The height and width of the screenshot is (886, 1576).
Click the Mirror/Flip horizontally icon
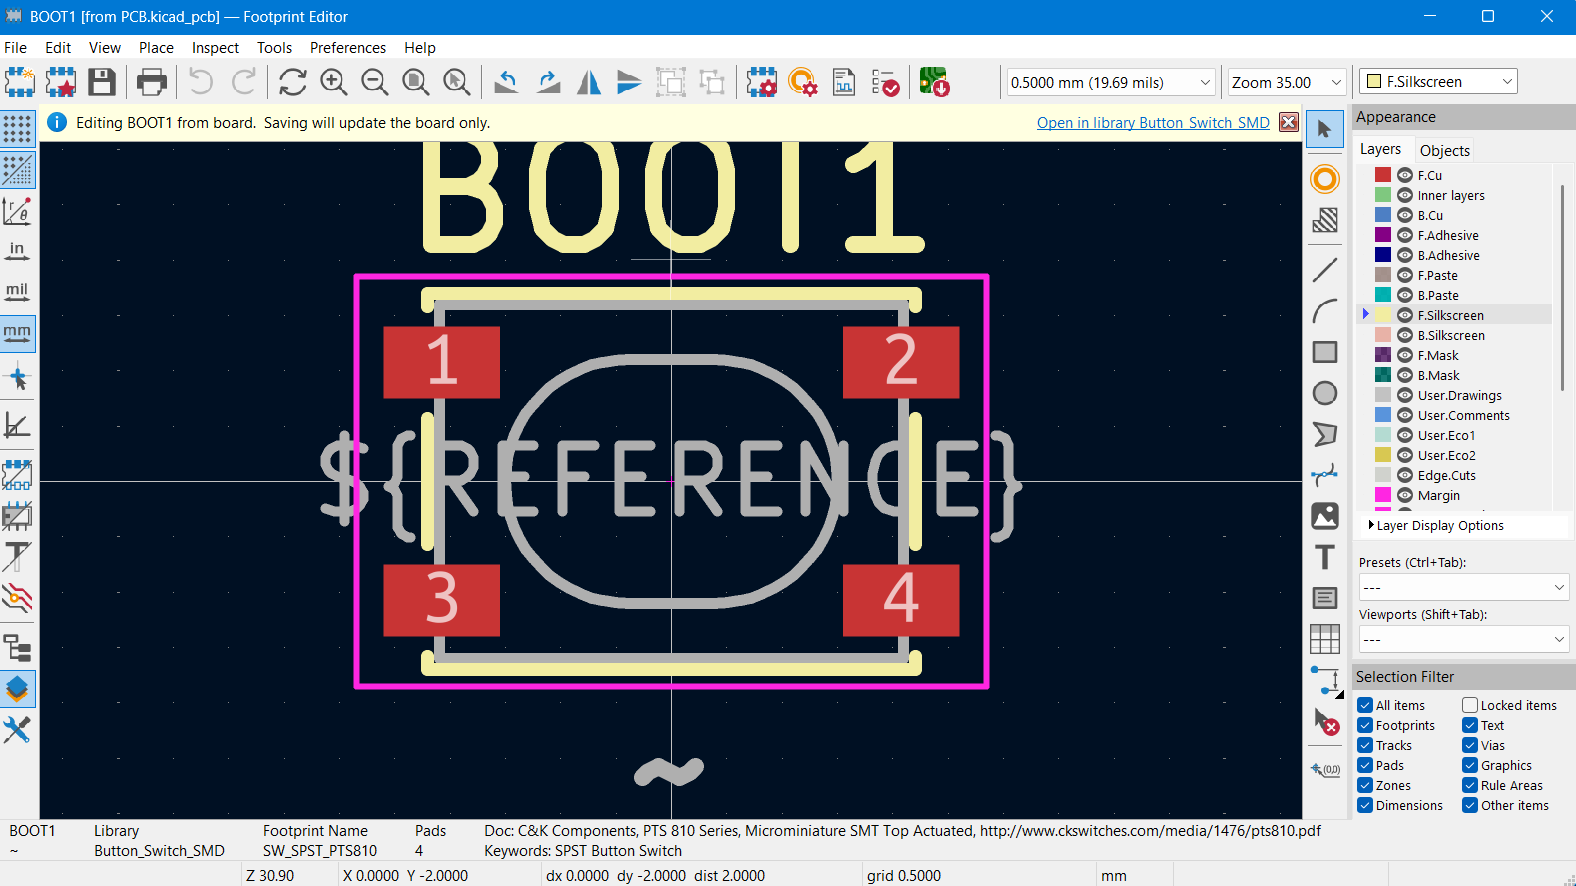(589, 82)
